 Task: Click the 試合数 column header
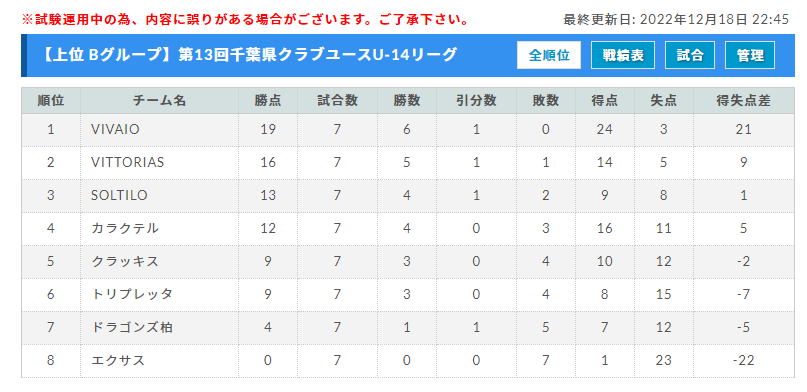(337, 101)
